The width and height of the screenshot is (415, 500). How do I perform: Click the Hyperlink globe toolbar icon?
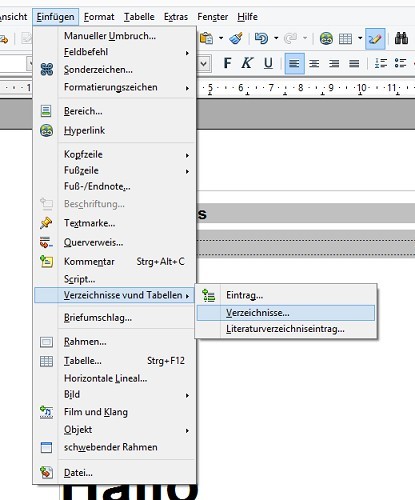326,39
